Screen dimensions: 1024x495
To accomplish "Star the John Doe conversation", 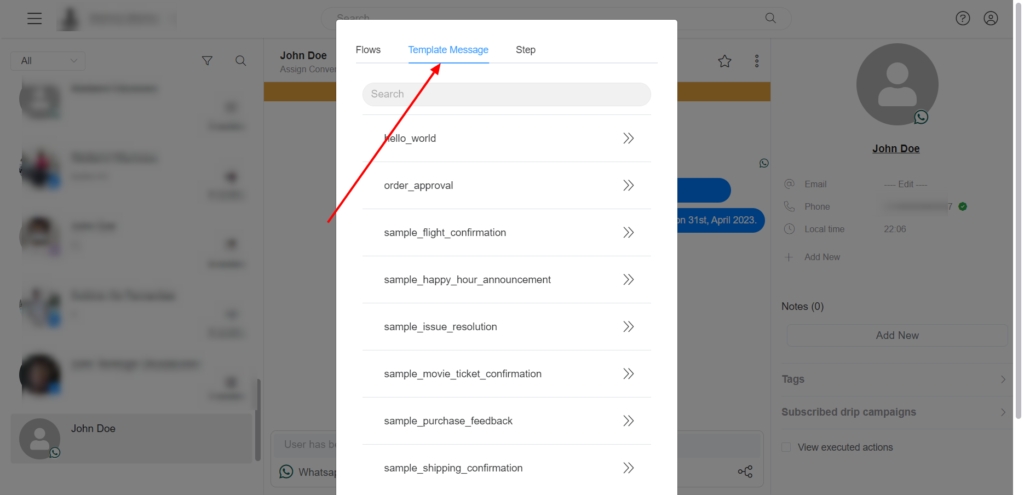I will coord(725,61).
